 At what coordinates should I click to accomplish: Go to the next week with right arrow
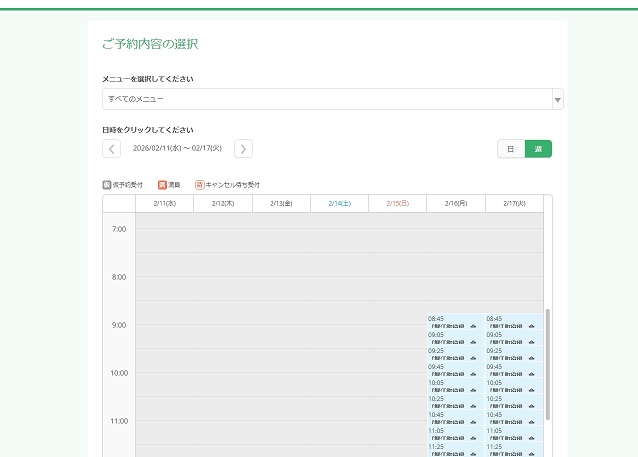(x=243, y=149)
